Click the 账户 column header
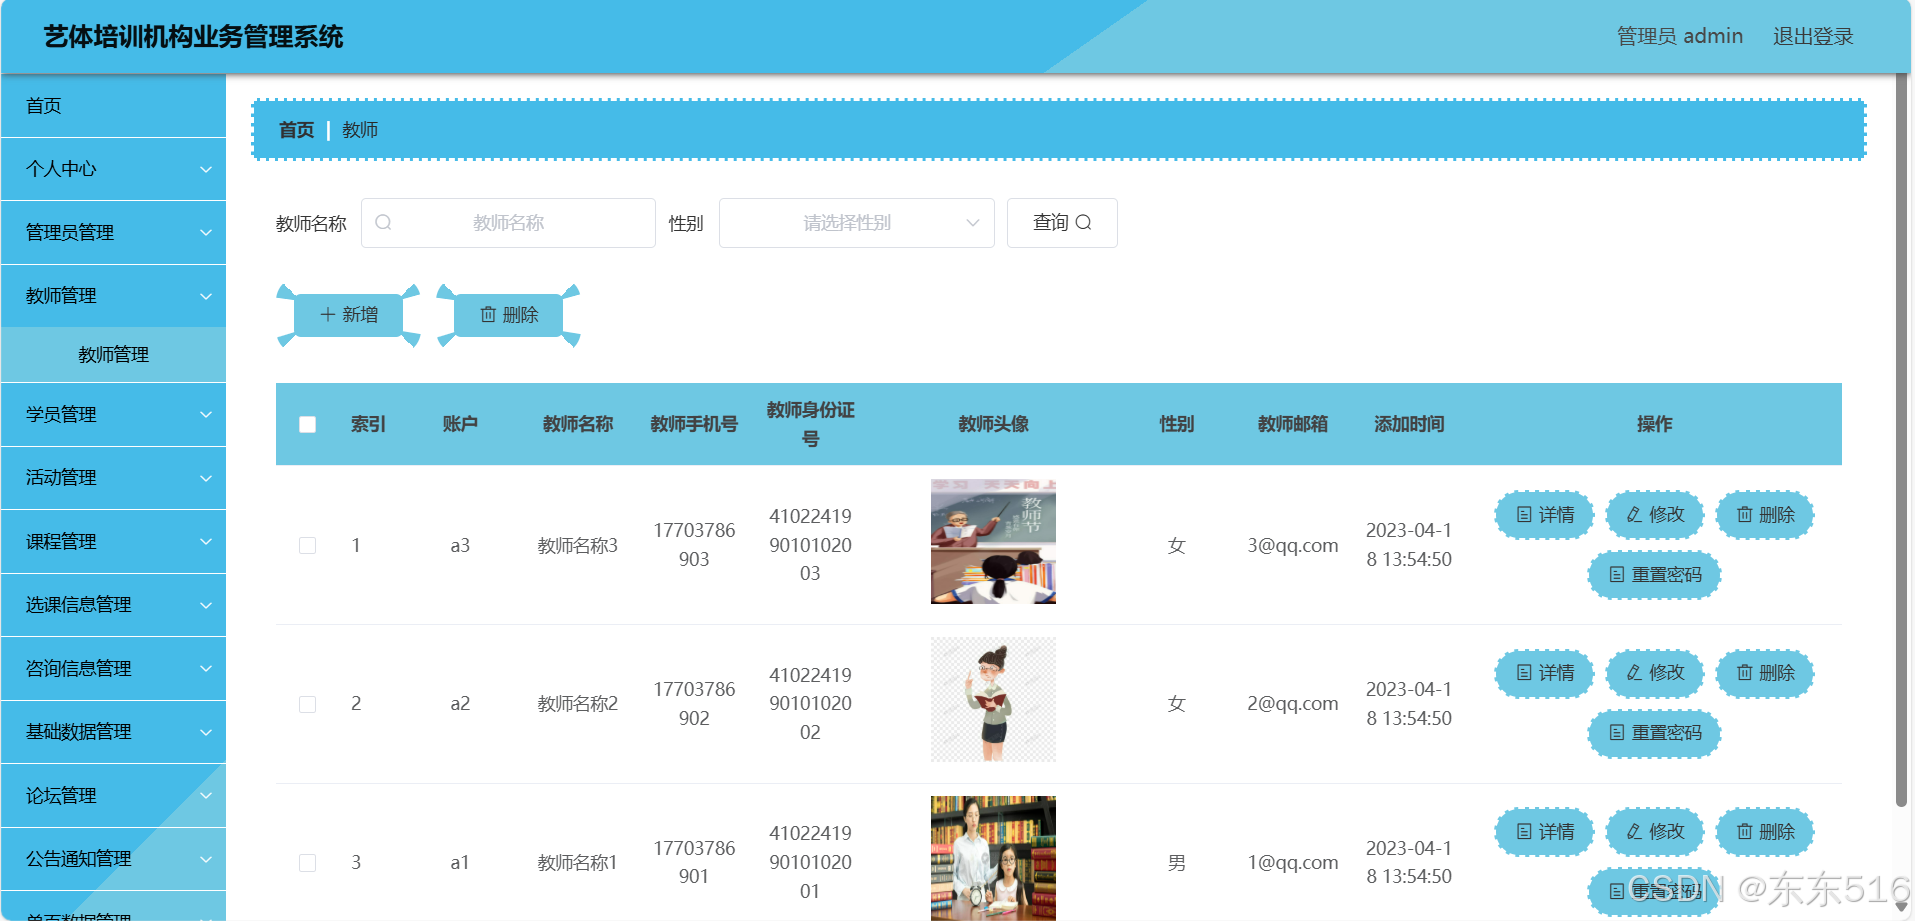This screenshot has height=921, width=1915. pyautogui.click(x=460, y=425)
